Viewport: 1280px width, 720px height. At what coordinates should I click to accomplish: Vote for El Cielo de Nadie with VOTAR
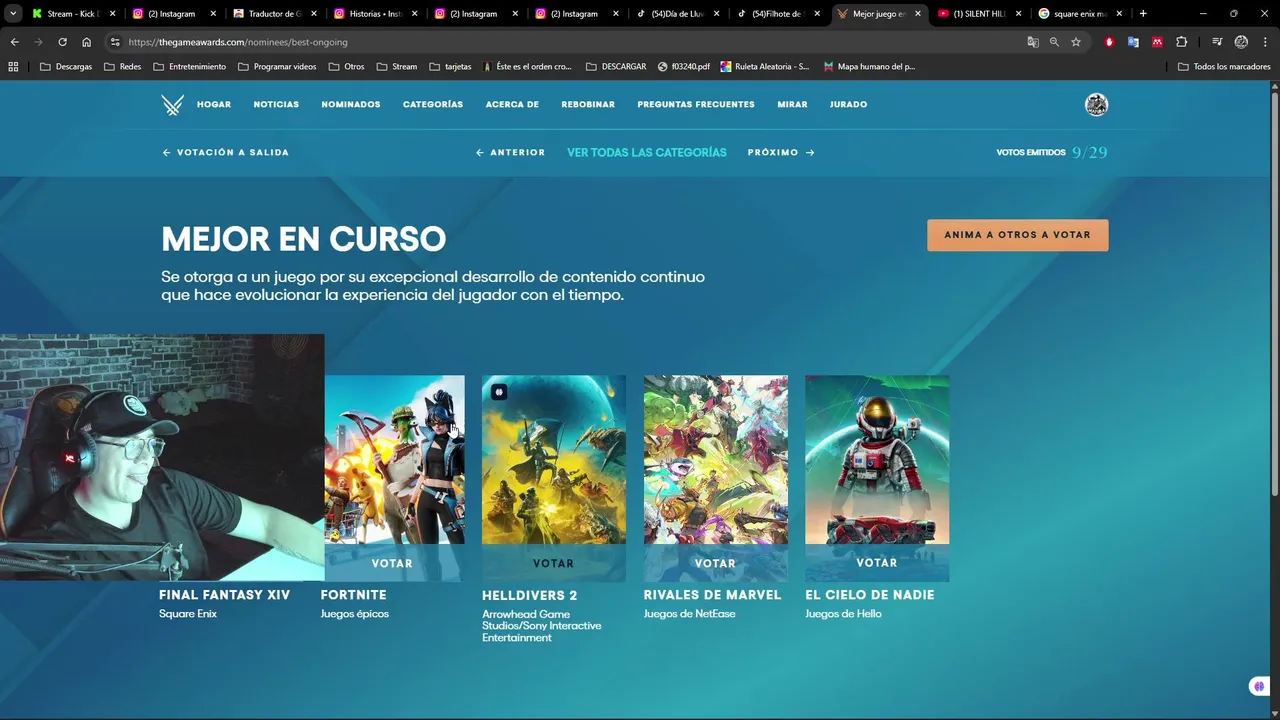coord(877,563)
